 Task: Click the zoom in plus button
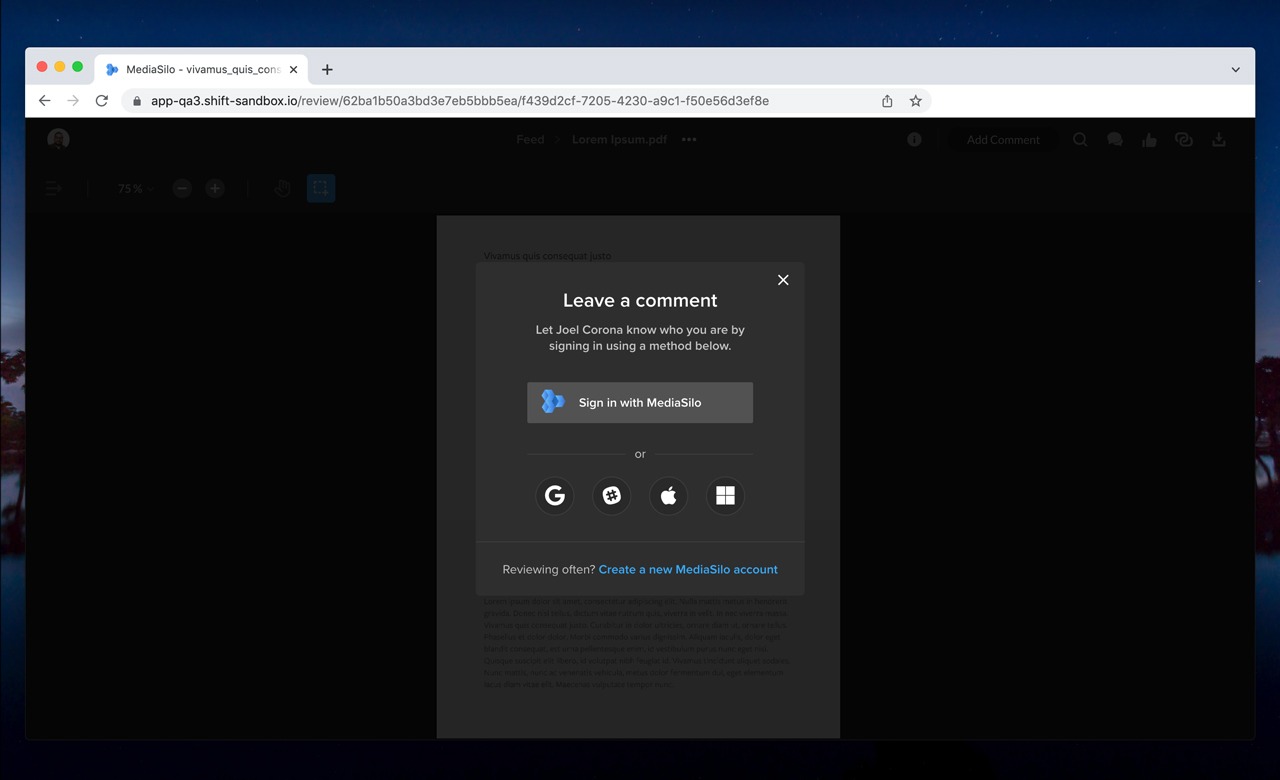point(215,188)
